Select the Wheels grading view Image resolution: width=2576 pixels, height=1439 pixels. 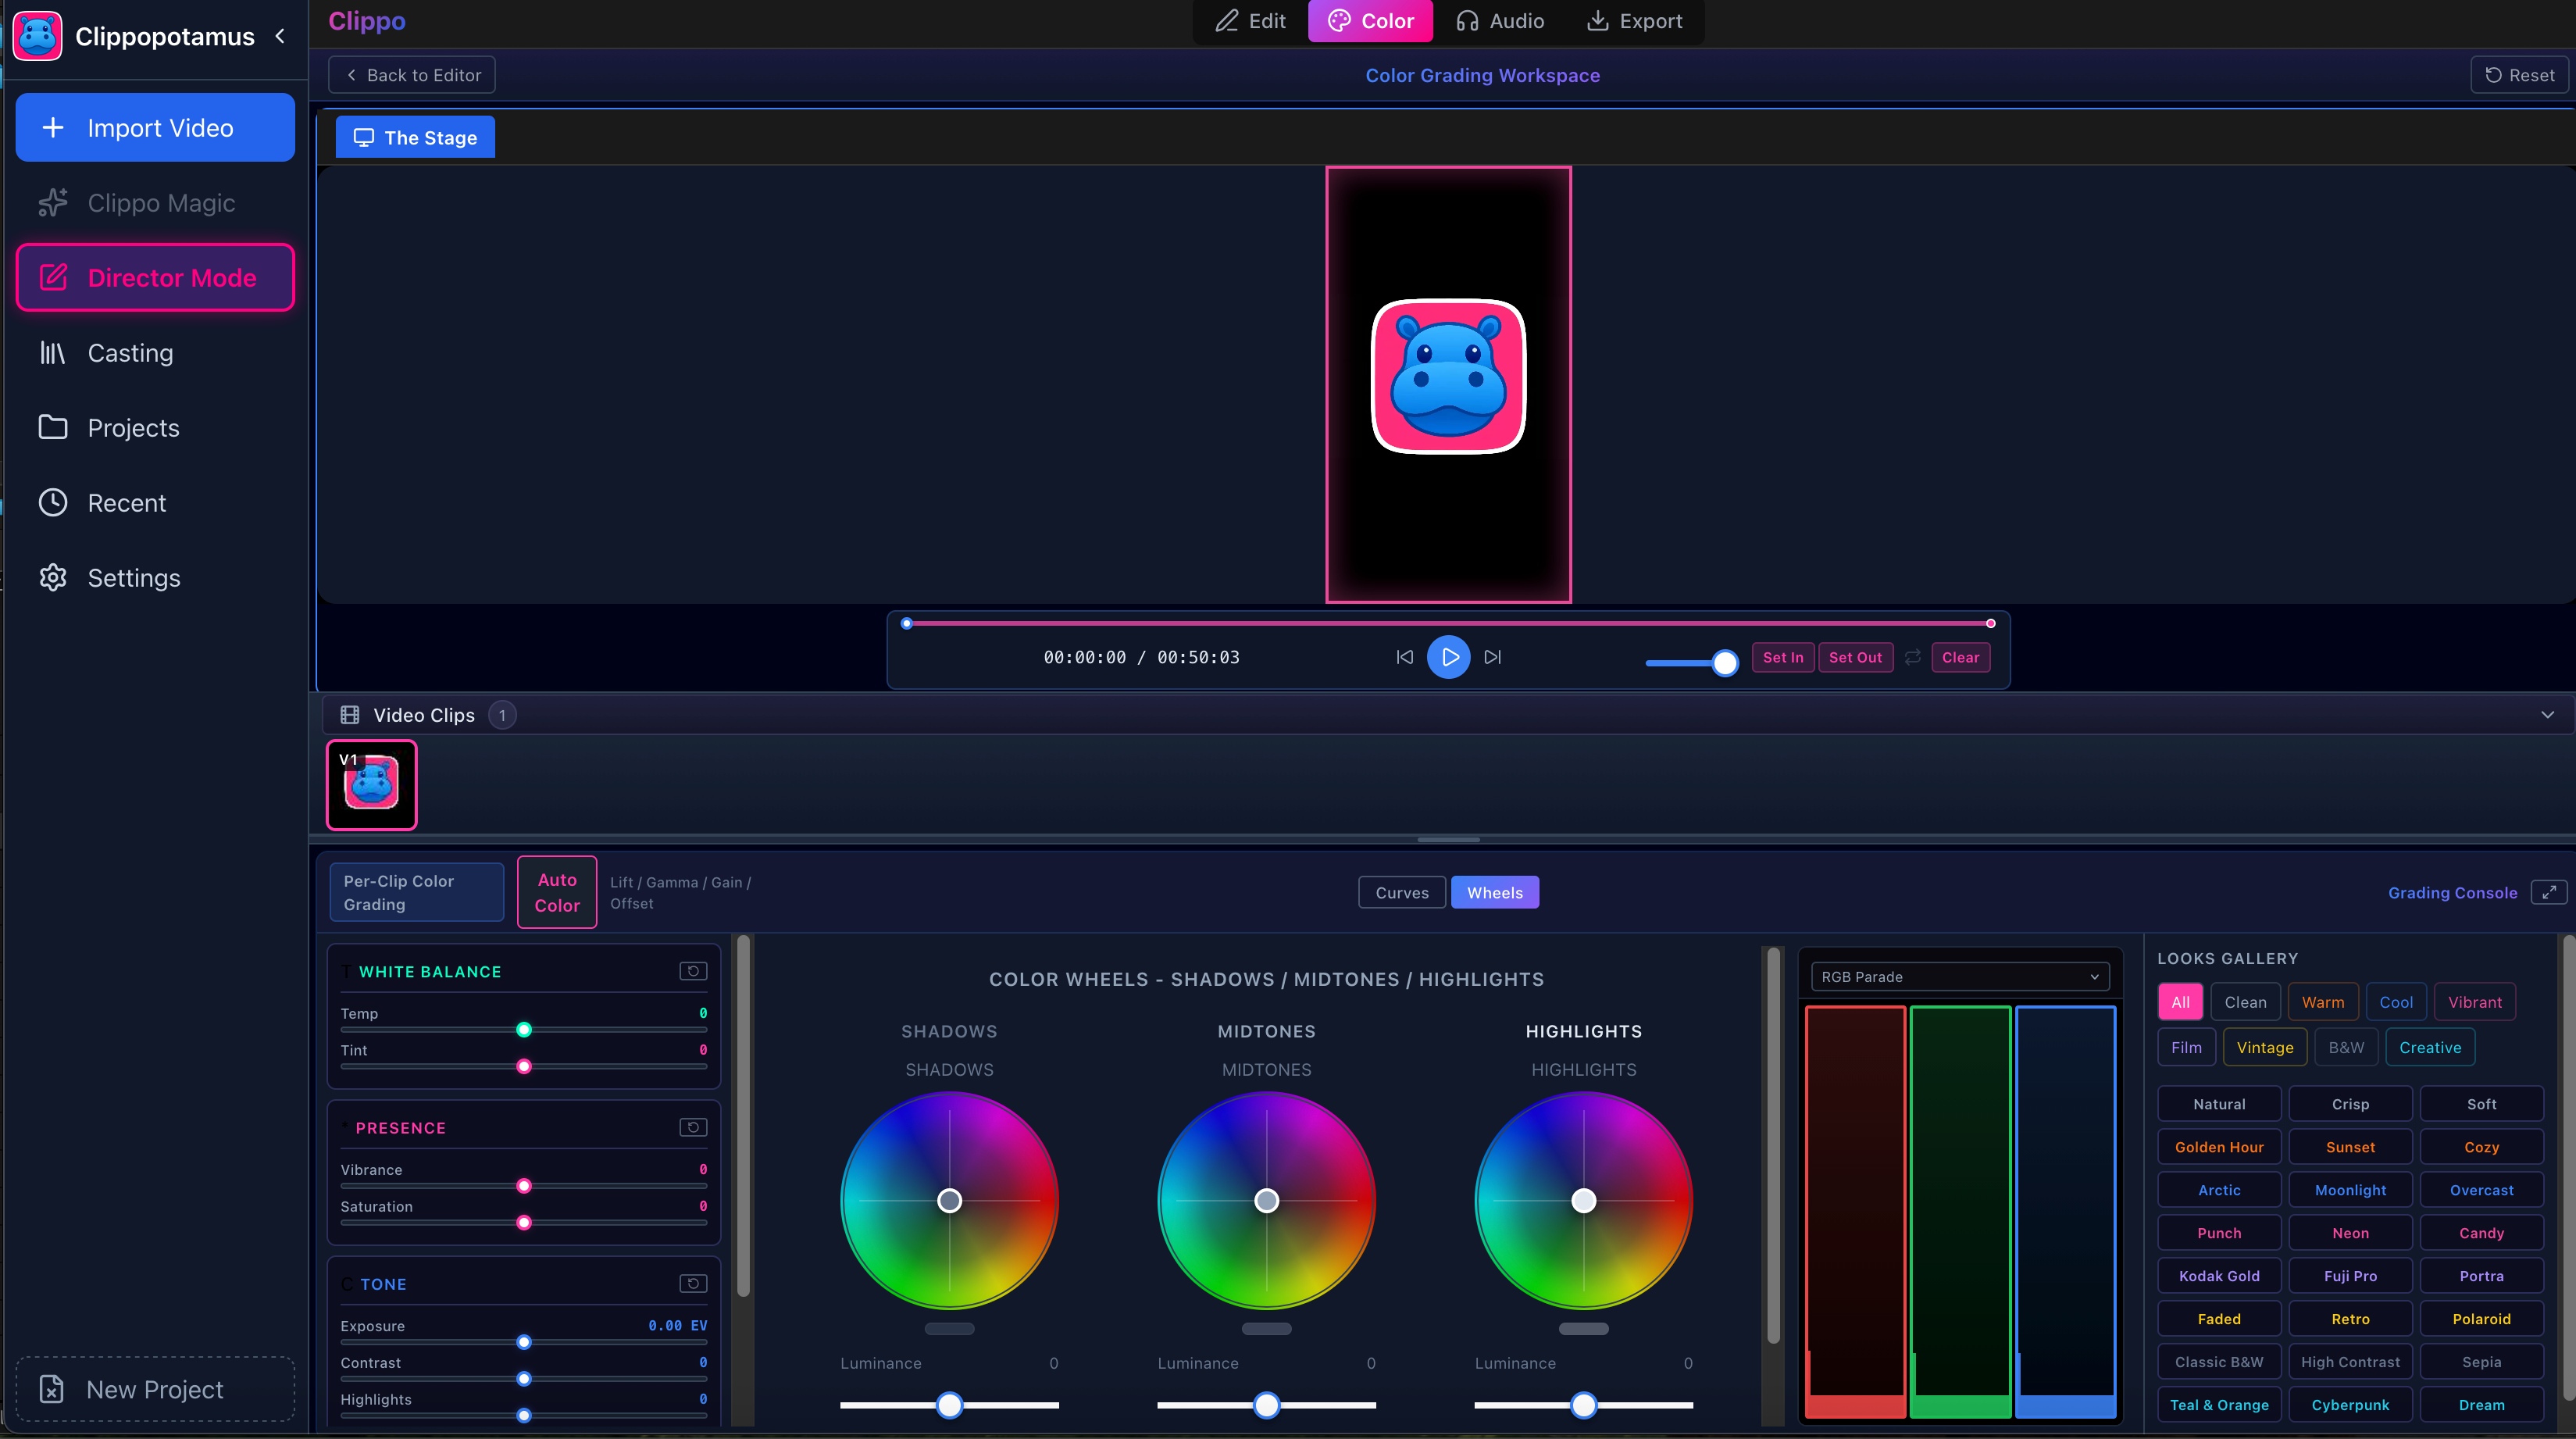click(1495, 892)
